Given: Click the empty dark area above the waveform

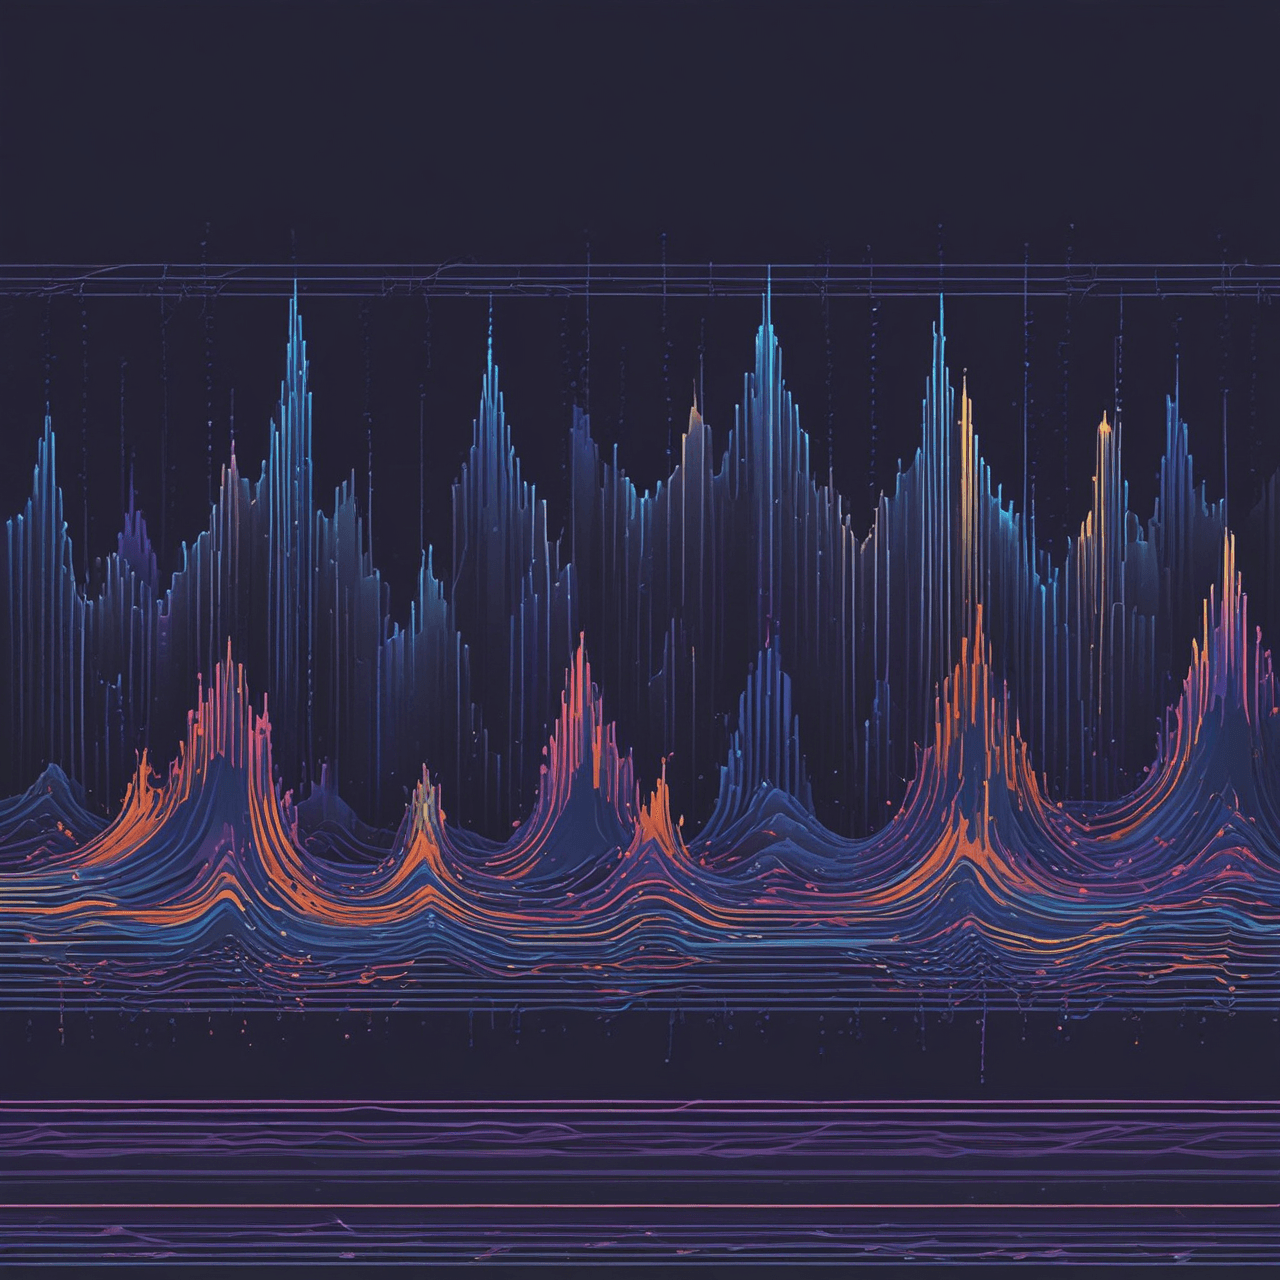Looking at the screenshot, I should [x=640, y=120].
